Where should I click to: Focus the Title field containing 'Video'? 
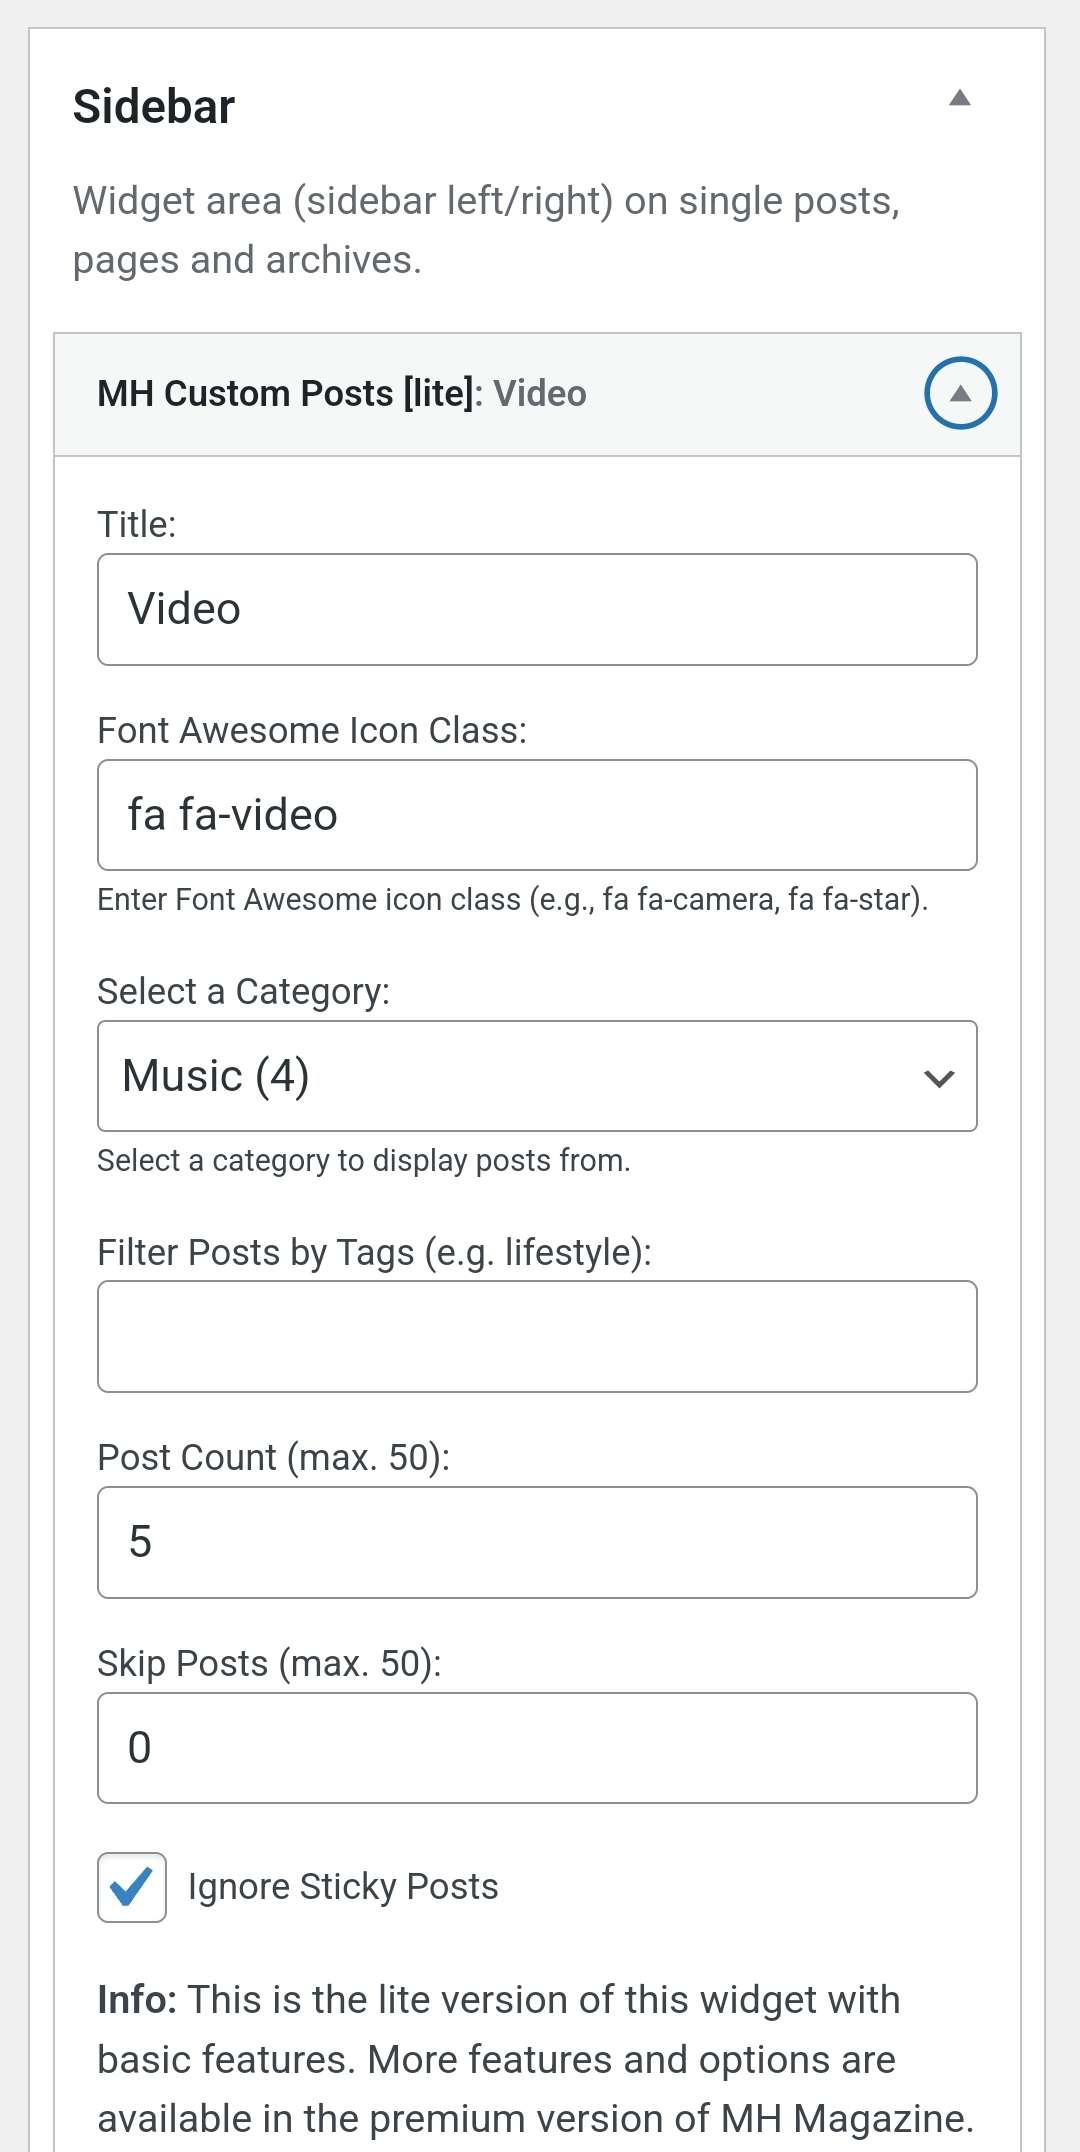point(537,609)
